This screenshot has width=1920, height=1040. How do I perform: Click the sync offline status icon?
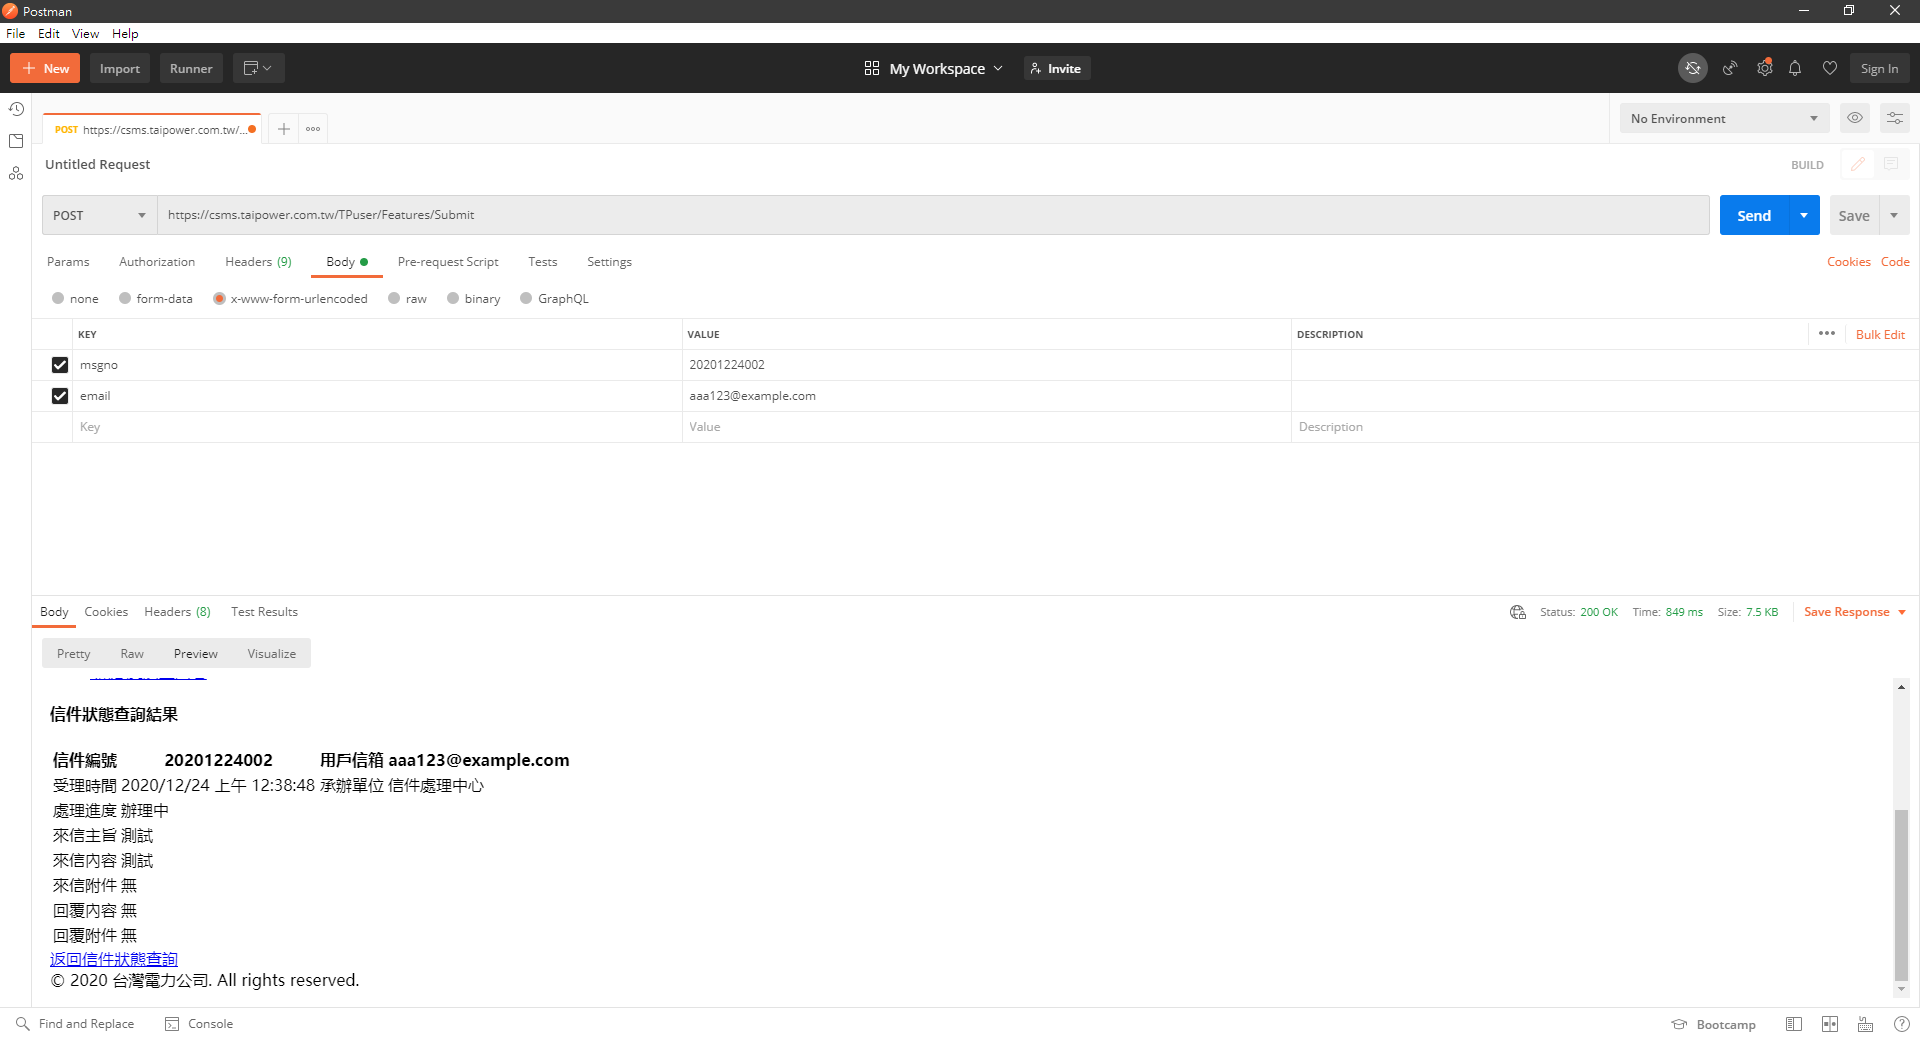[1692, 68]
